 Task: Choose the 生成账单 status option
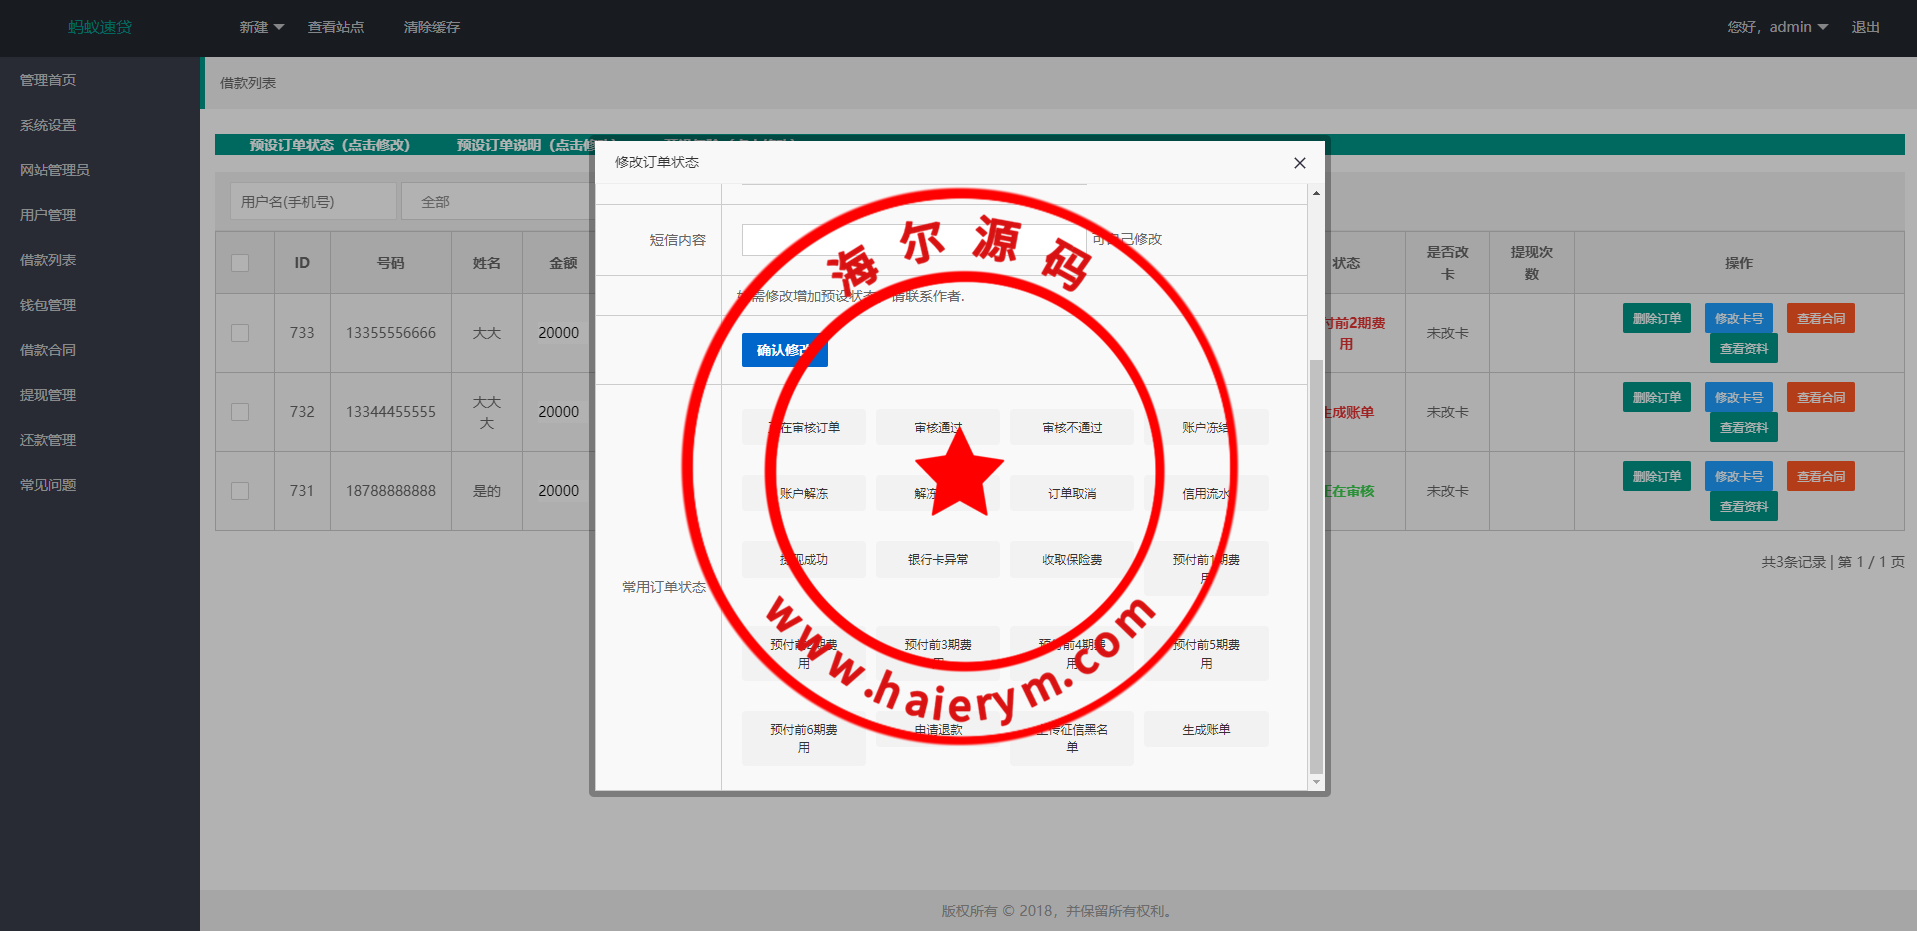point(1205,730)
